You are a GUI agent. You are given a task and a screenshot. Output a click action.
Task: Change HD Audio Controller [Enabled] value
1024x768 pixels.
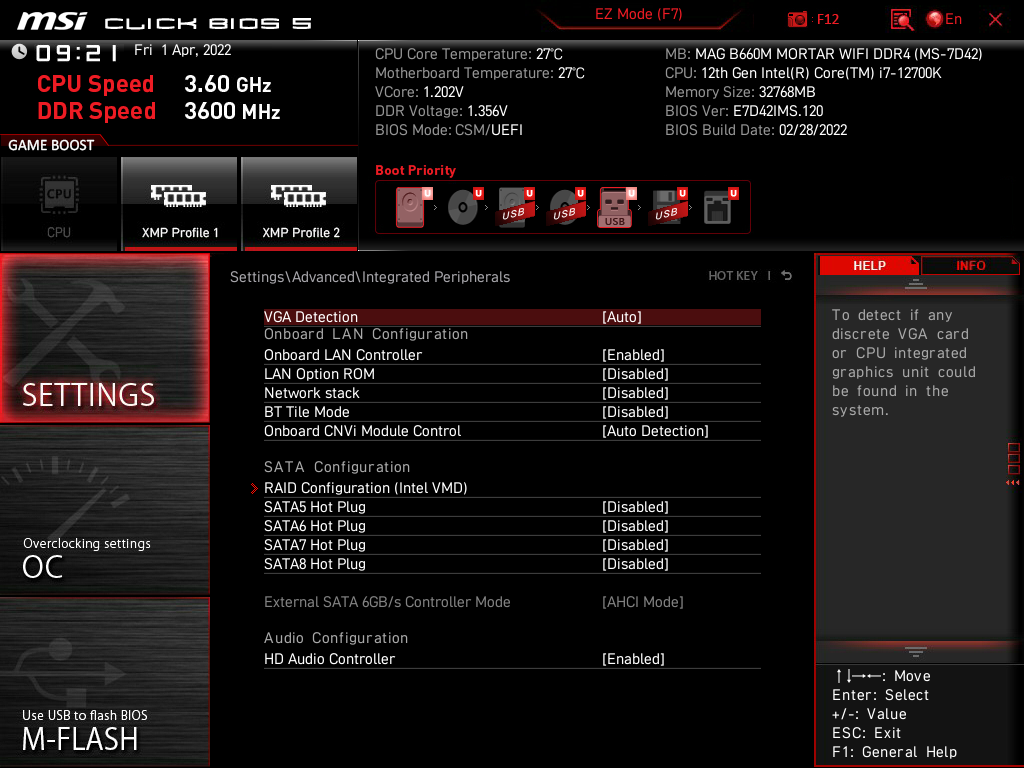point(633,659)
